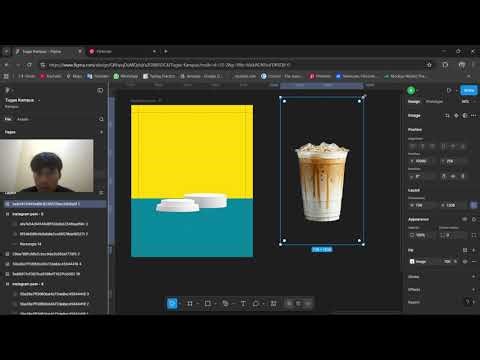
Task: Switch to the Prototype tab
Action: click(434, 101)
